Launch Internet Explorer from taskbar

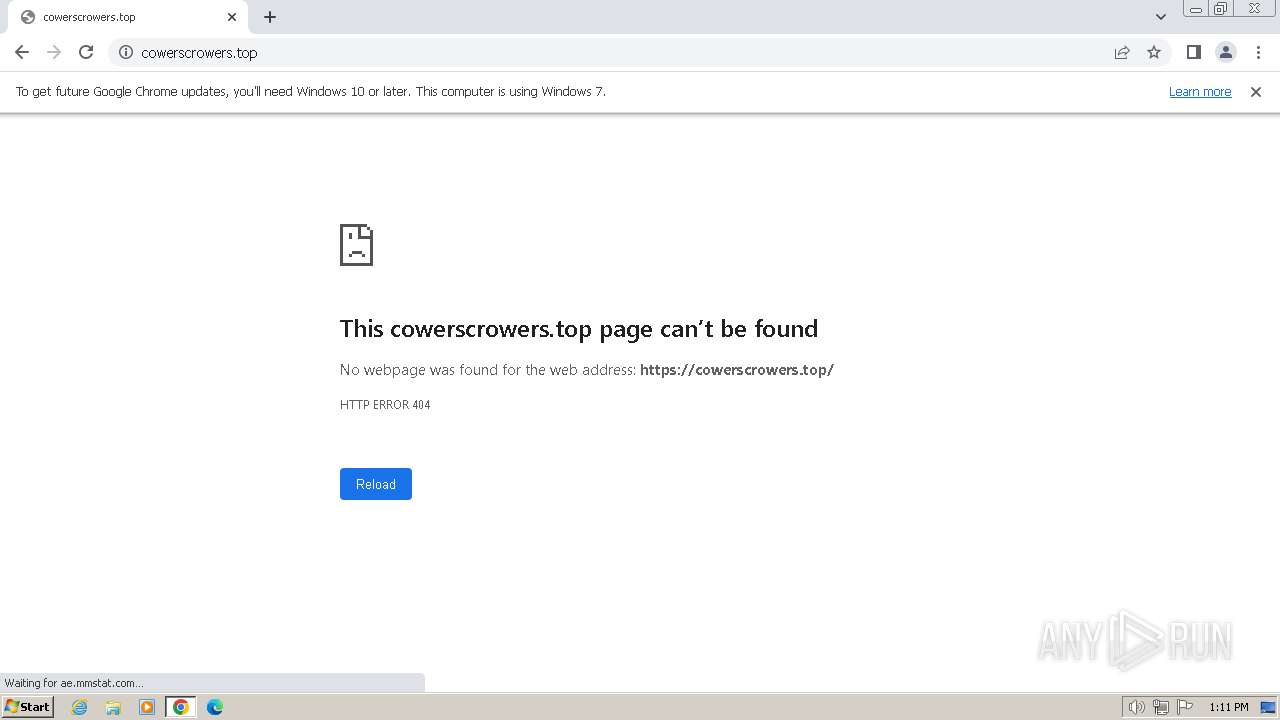tap(80, 707)
